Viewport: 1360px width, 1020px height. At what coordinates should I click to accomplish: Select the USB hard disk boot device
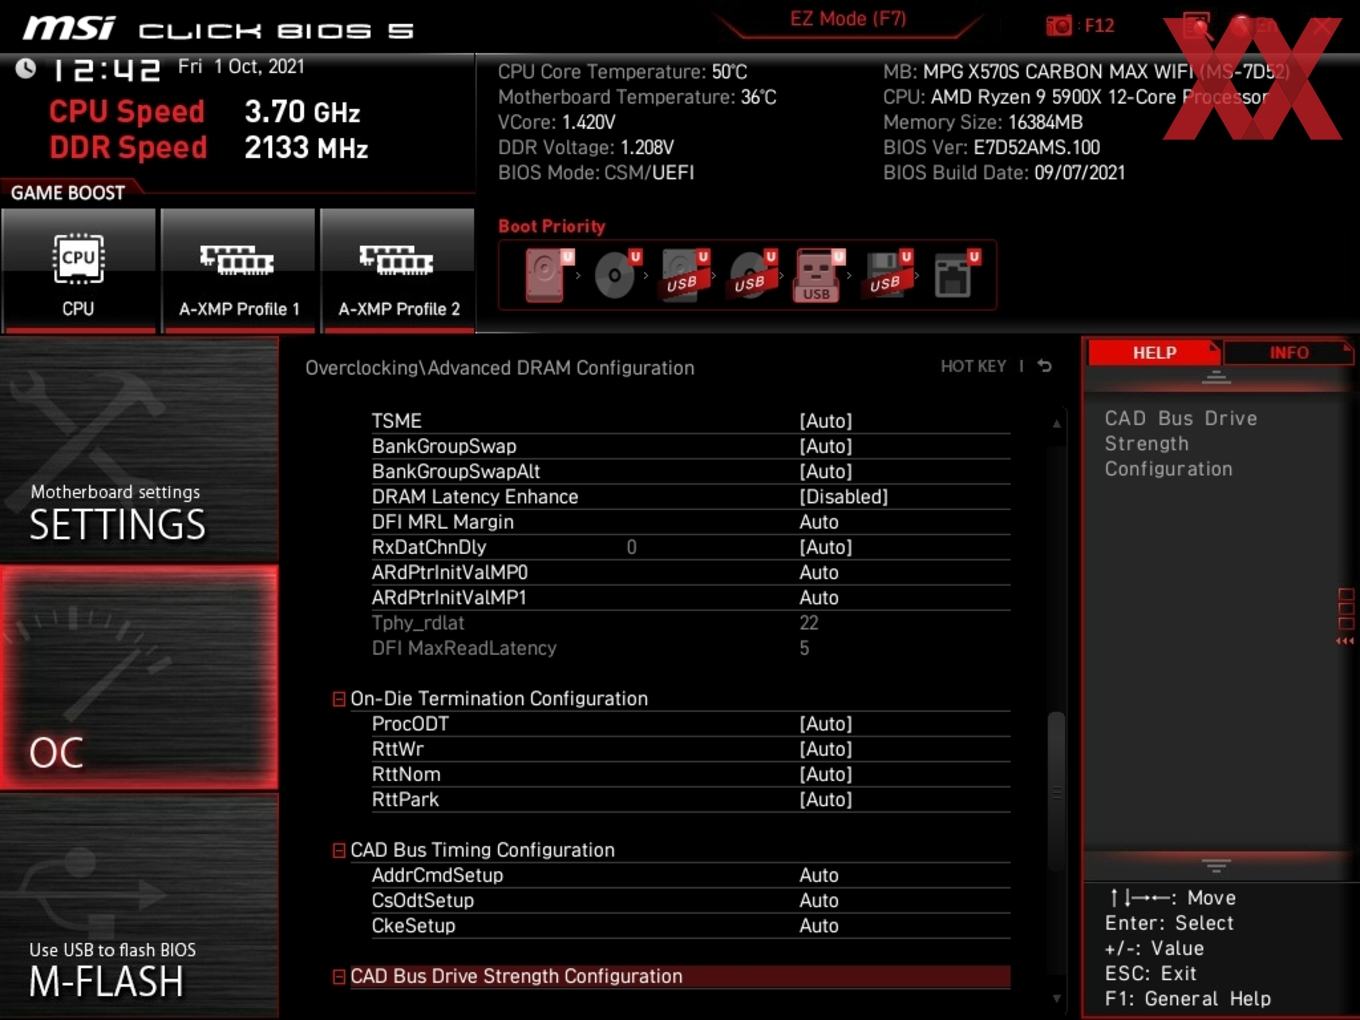click(684, 275)
